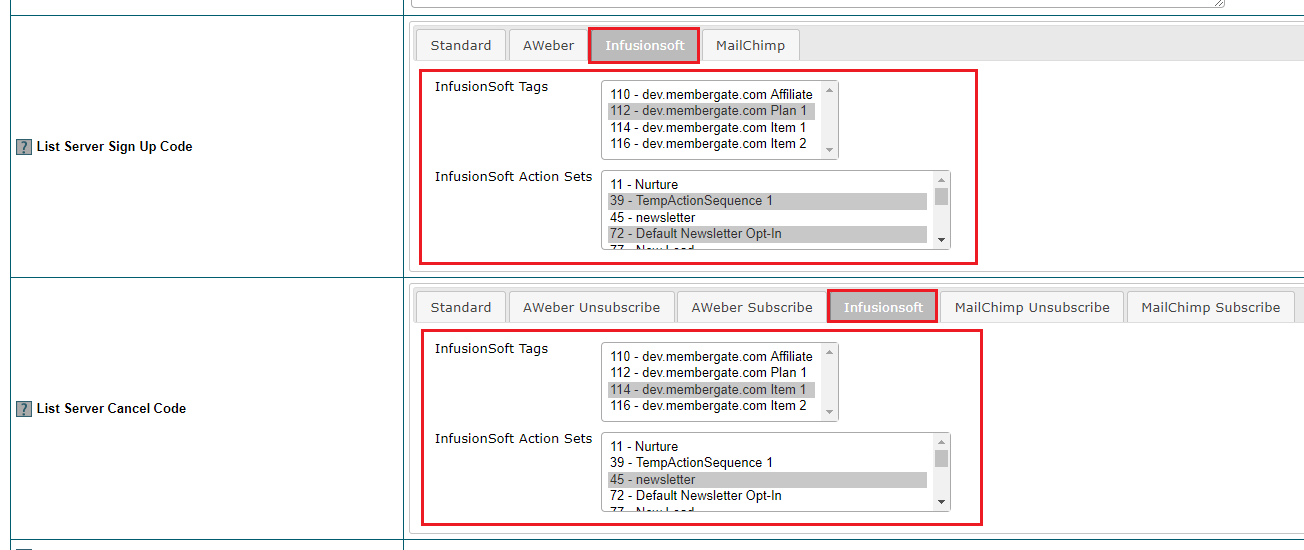
Task: Select tag 114 Item 1 in Sign Up tags
Action: tap(712, 127)
